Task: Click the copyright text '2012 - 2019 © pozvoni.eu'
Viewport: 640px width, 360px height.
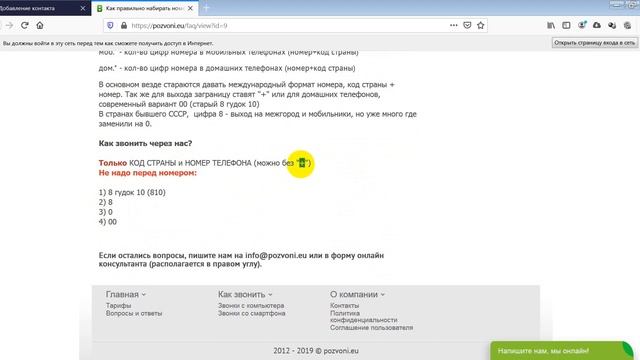Action: coord(316,351)
